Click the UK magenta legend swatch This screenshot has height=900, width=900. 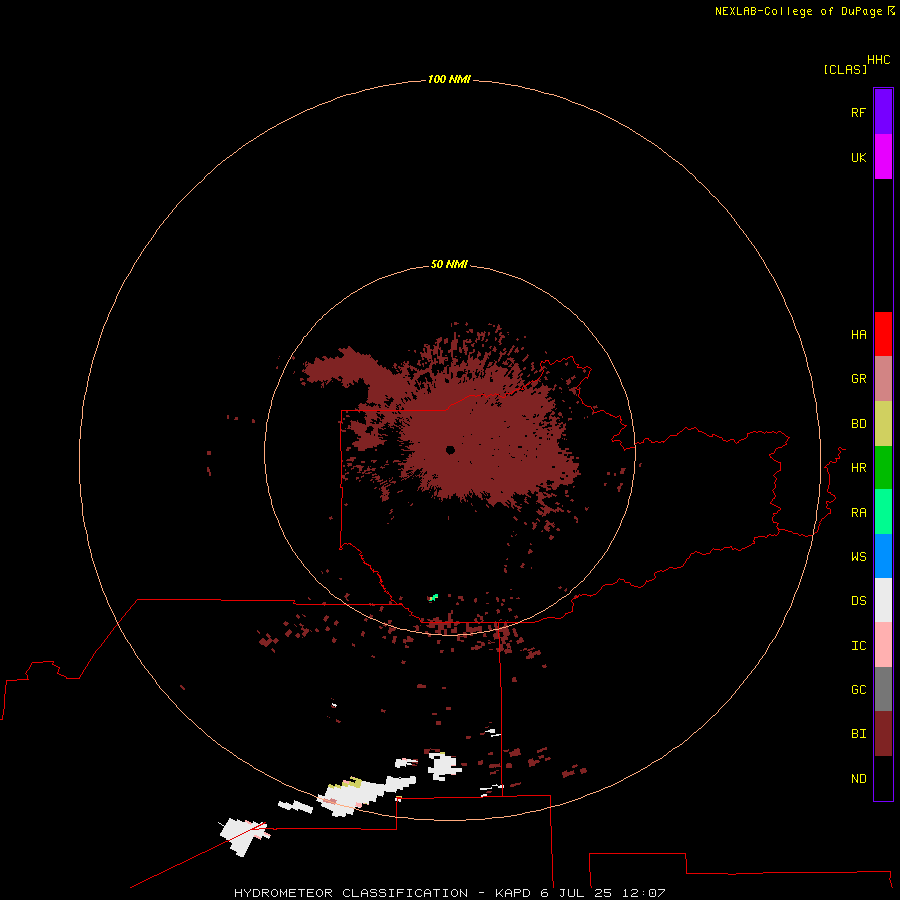tap(883, 157)
